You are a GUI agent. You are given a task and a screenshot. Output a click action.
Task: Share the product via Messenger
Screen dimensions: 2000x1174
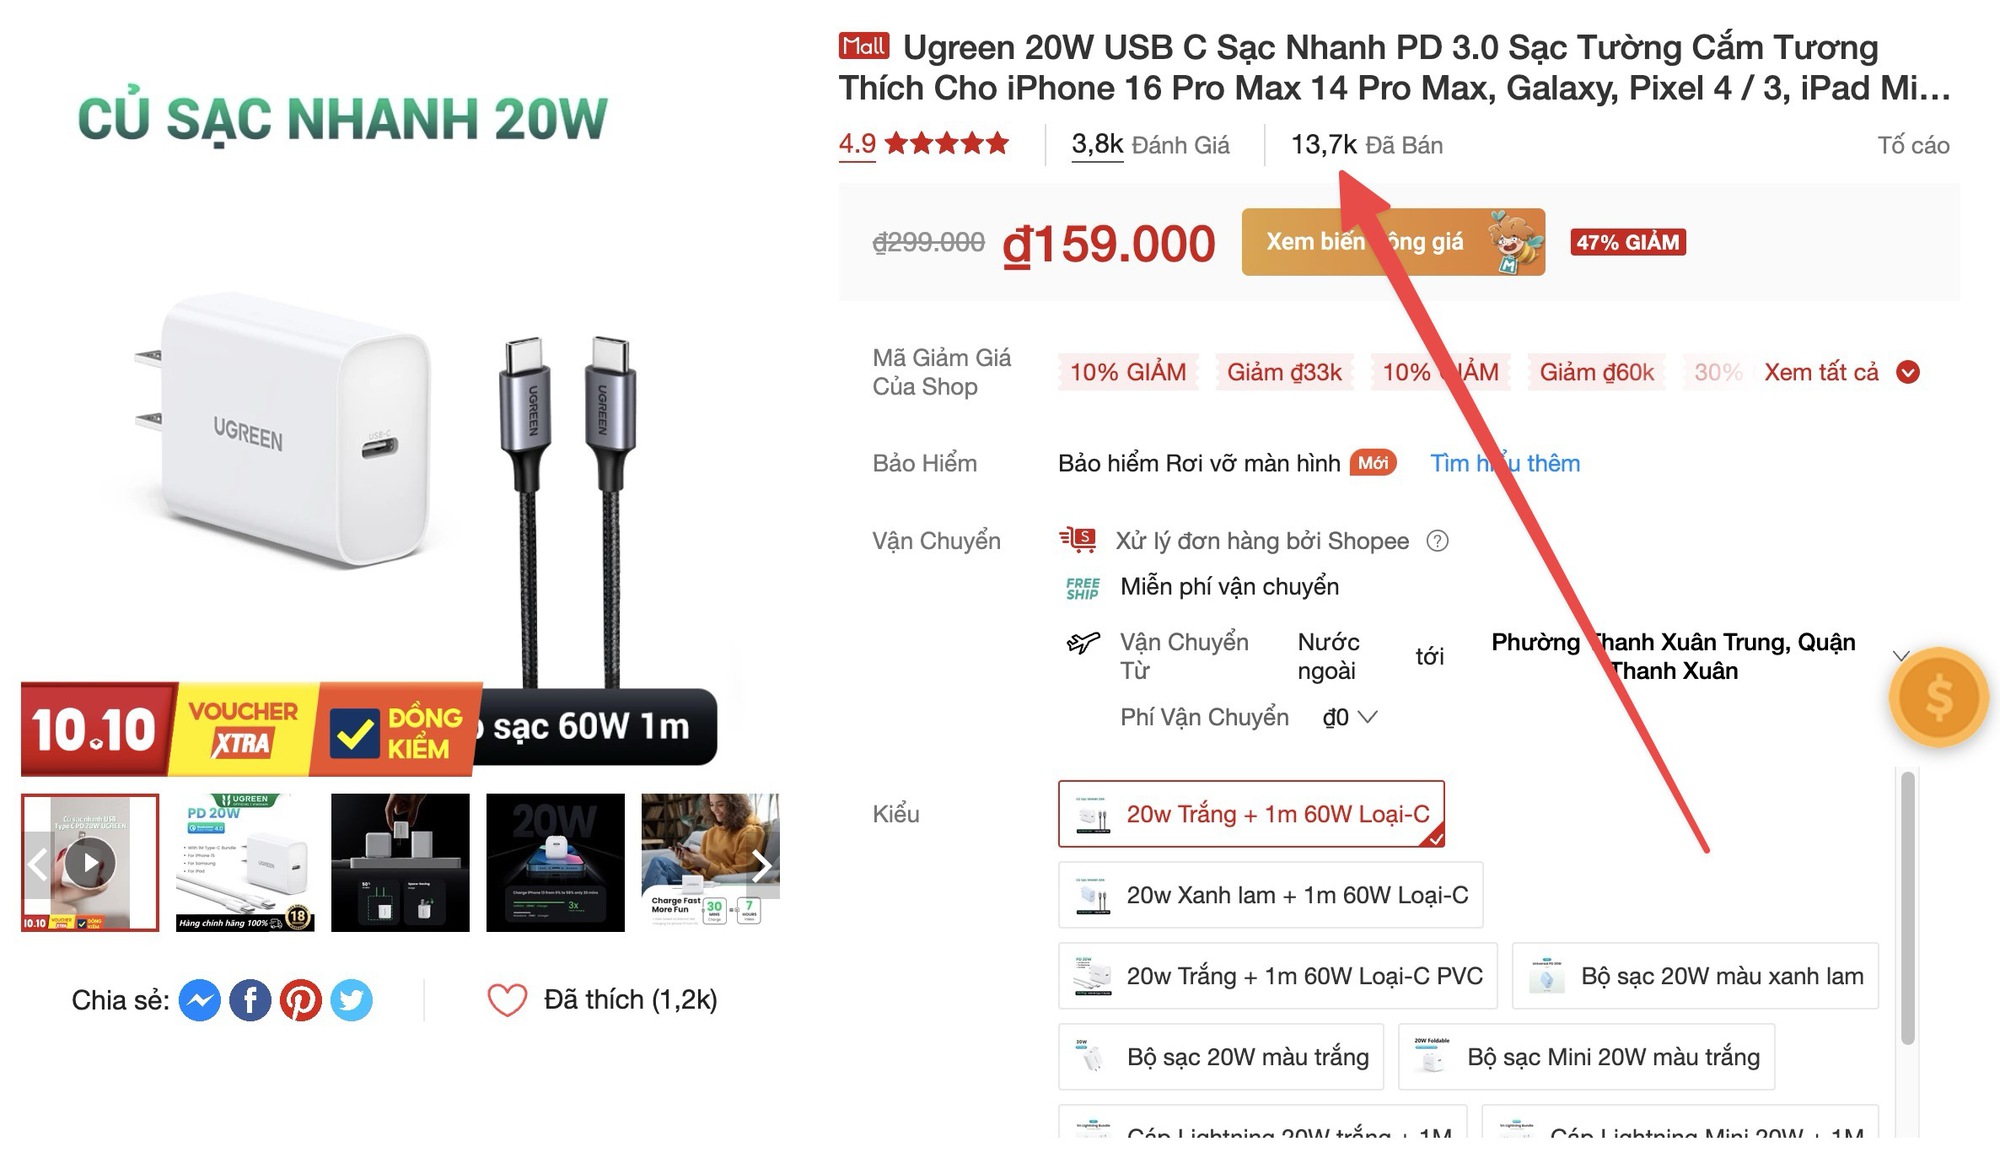point(200,999)
